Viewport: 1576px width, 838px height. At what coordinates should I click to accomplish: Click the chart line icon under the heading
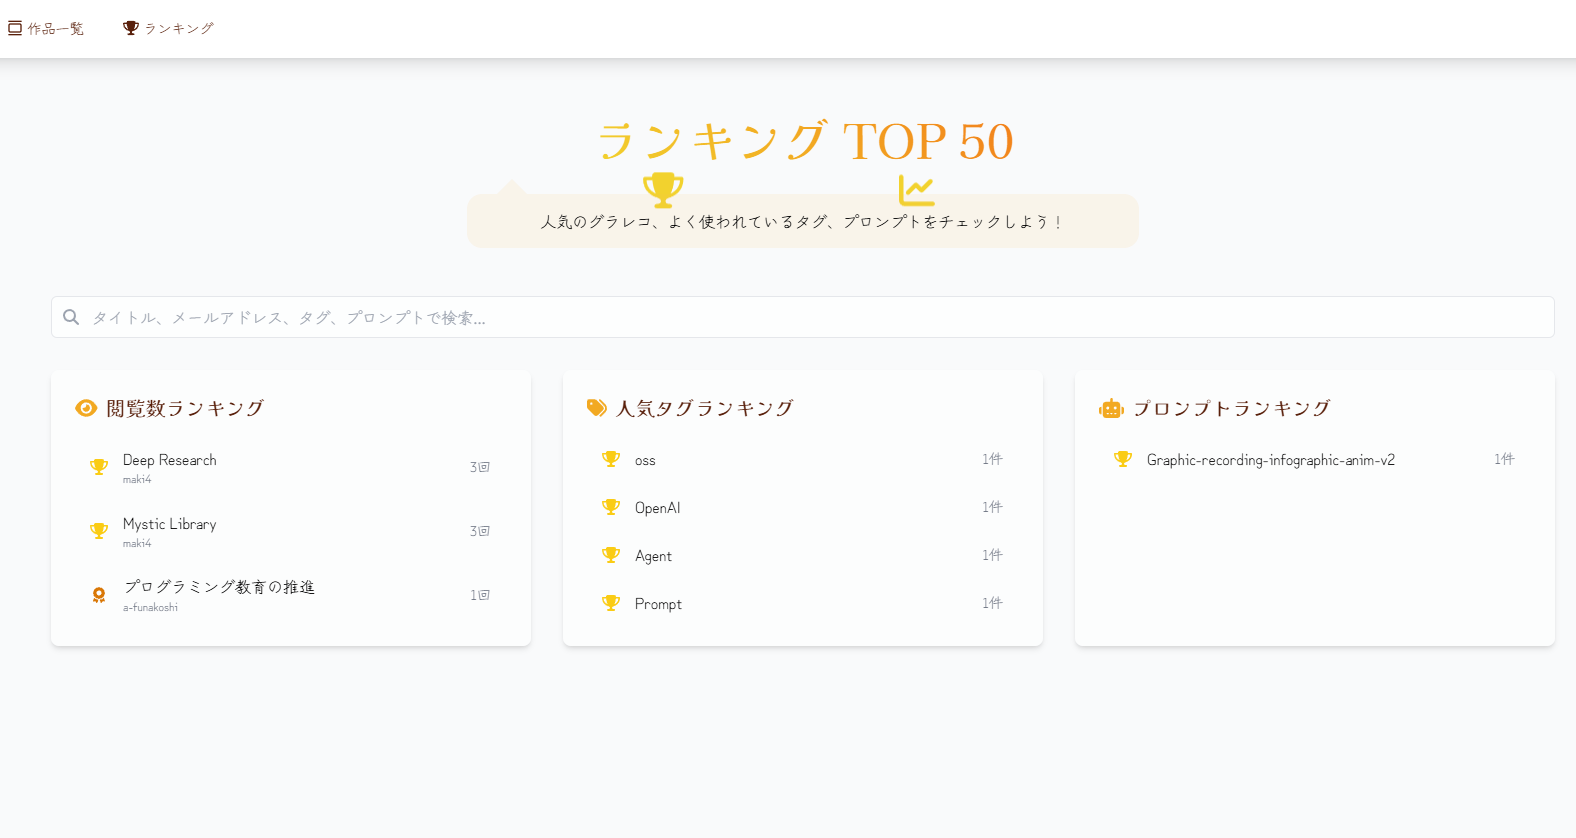(916, 190)
